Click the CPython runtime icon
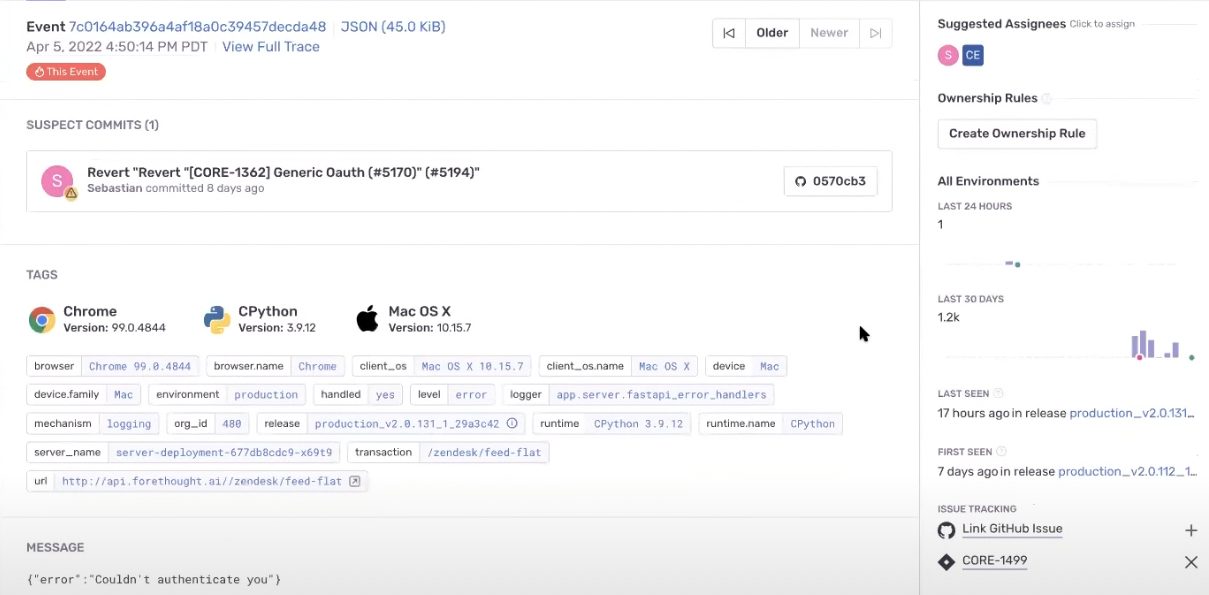The width and height of the screenshot is (1209, 595). click(217, 320)
